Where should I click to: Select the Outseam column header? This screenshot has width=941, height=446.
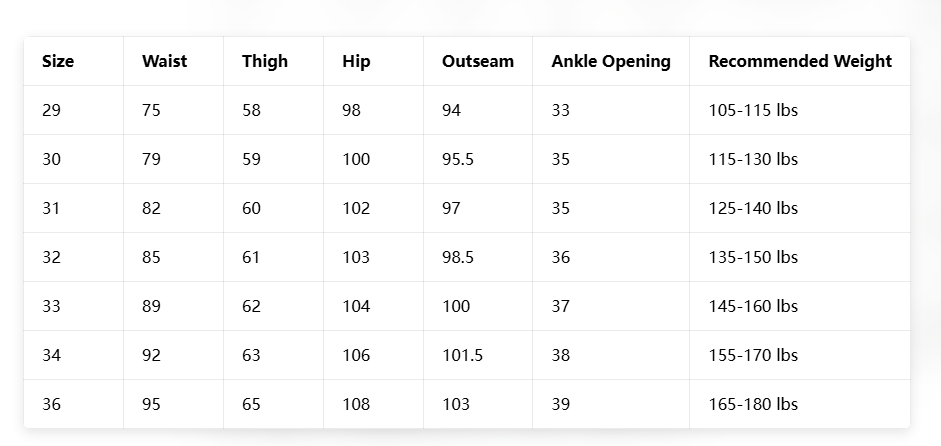click(x=477, y=61)
